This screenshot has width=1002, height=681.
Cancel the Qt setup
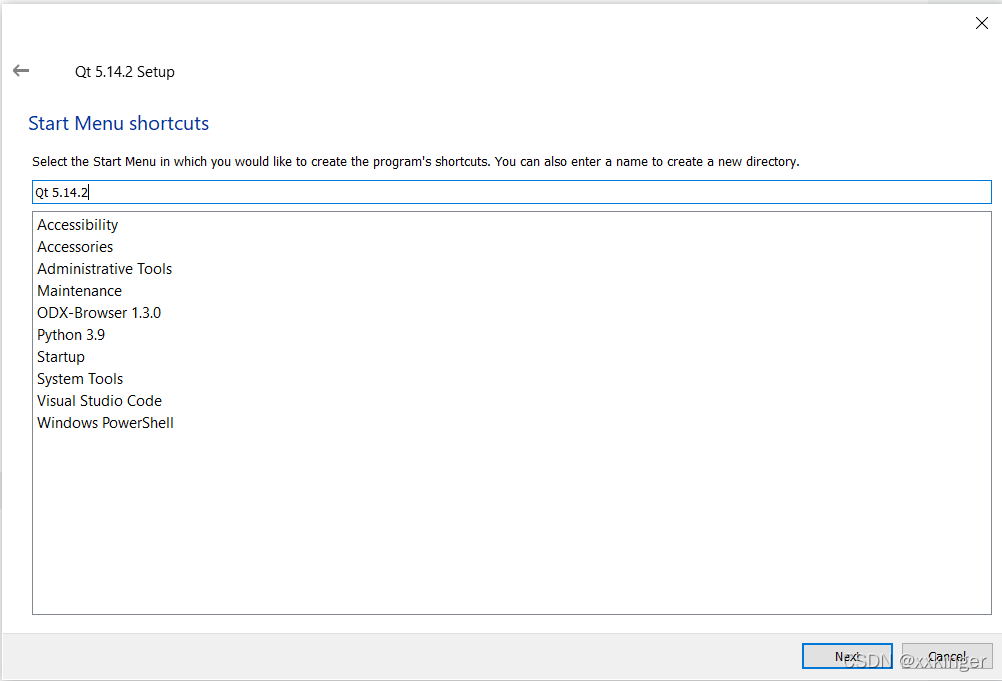point(946,656)
